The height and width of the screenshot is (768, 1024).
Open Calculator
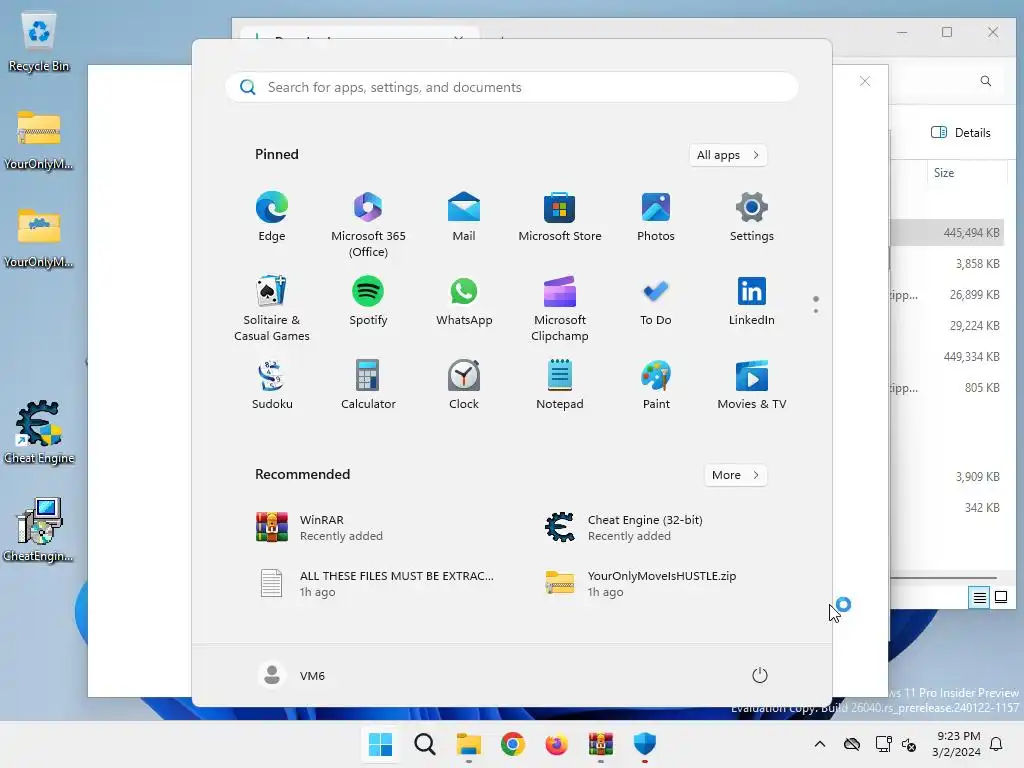click(x=368, y=385)
